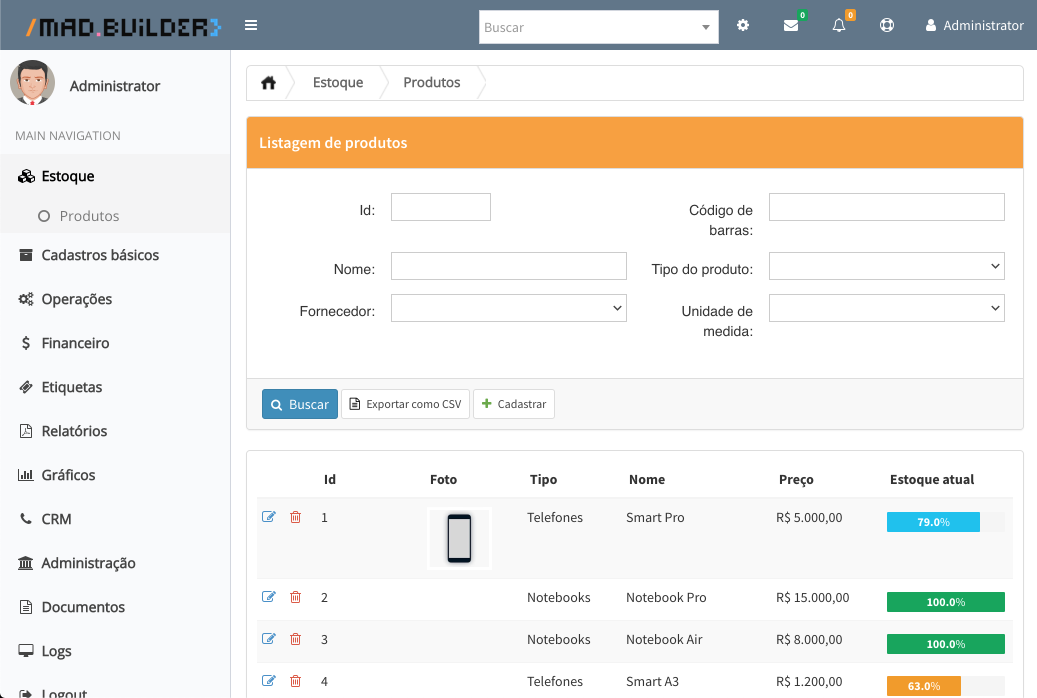Edit product row 2 Notebook Pro
The width and height of the screenshot is (1037, 698).
click(x=269, y=597)
